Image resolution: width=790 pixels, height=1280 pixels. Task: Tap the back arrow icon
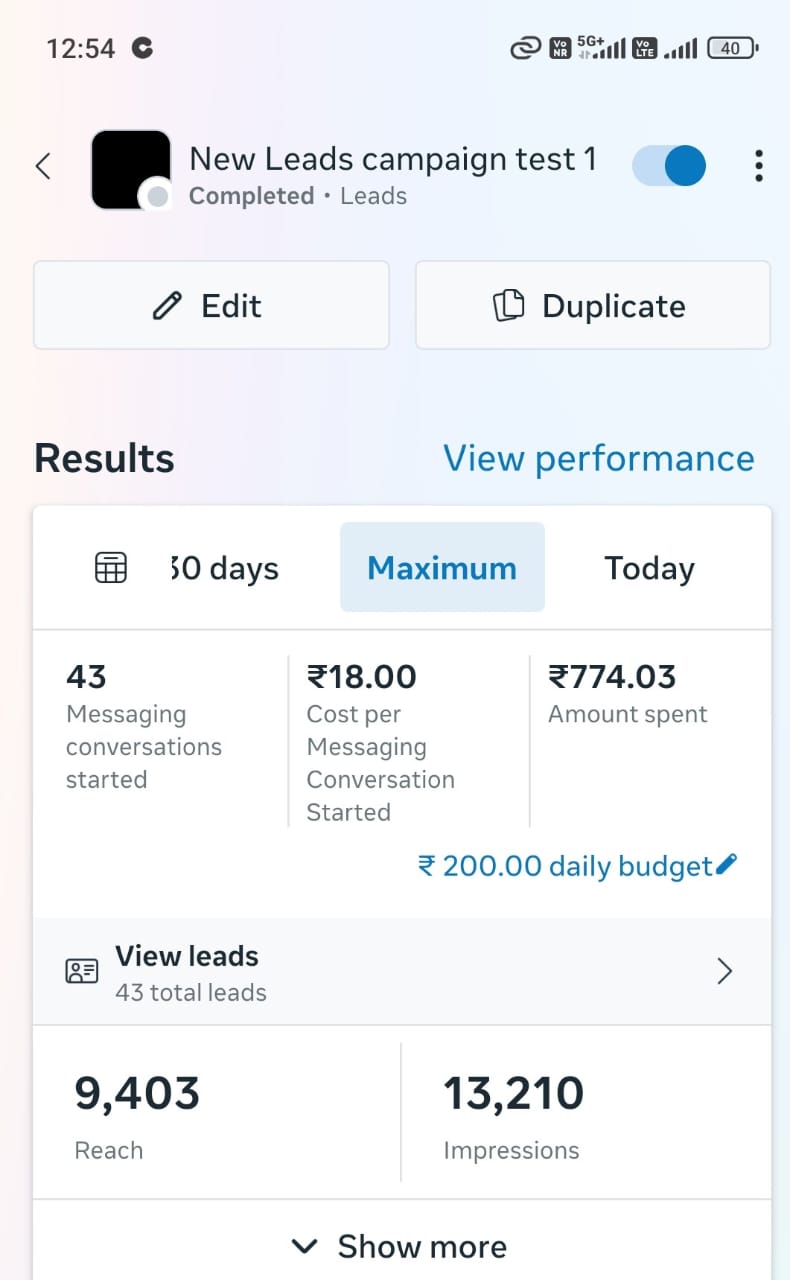coord(43,166)
